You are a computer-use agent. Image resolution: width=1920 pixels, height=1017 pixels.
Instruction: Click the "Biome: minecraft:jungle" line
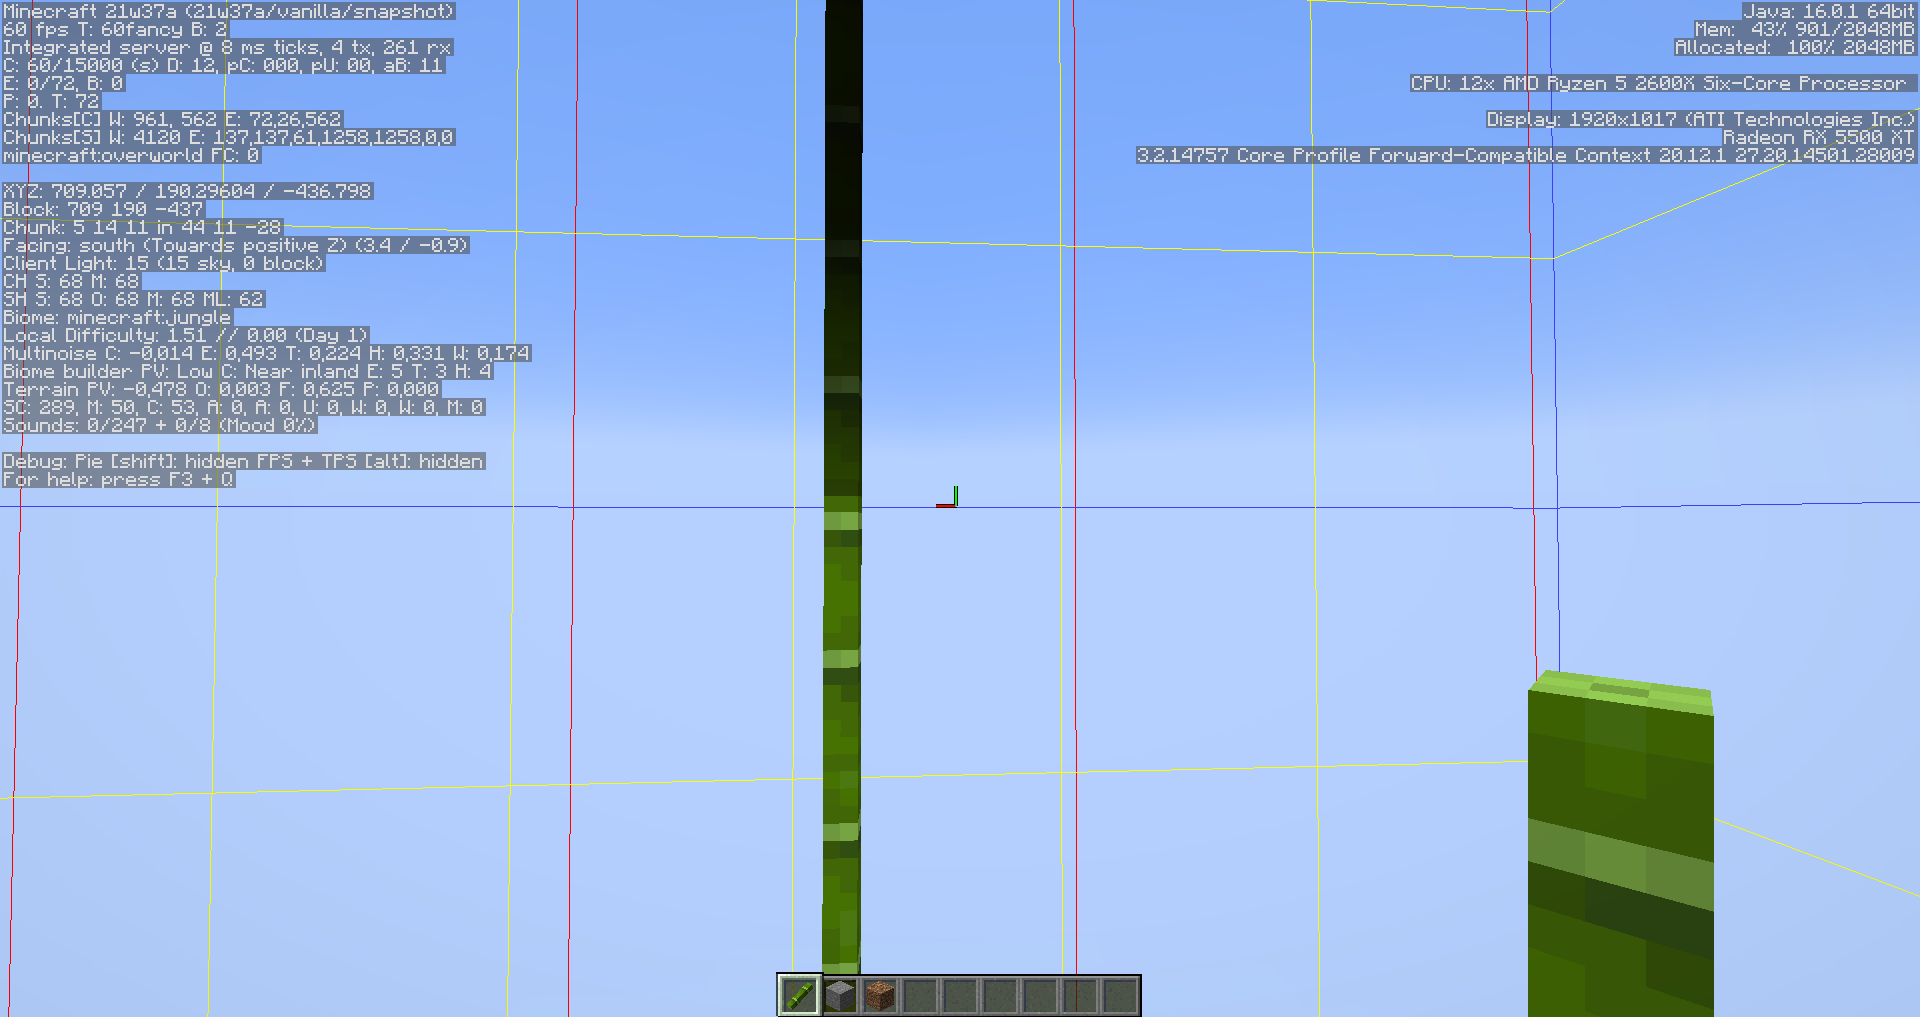tap(118, 317)
